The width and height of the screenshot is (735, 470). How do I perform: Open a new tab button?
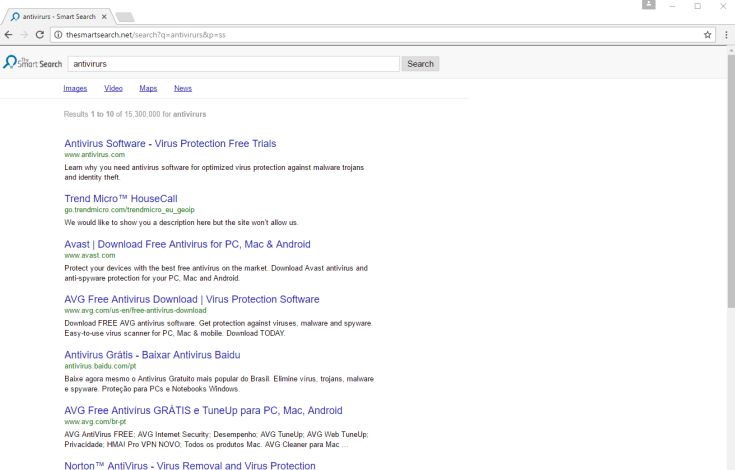(125, 17)
